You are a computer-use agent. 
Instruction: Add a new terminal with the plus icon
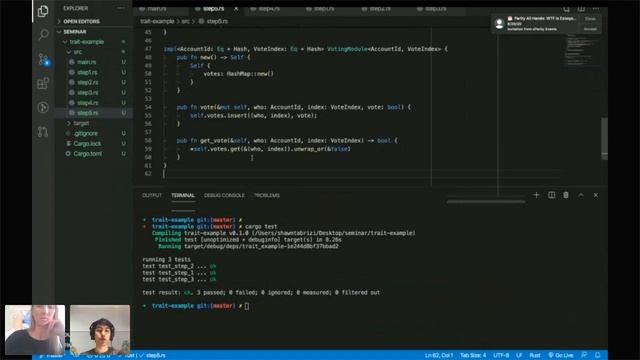tap(536, 195)
